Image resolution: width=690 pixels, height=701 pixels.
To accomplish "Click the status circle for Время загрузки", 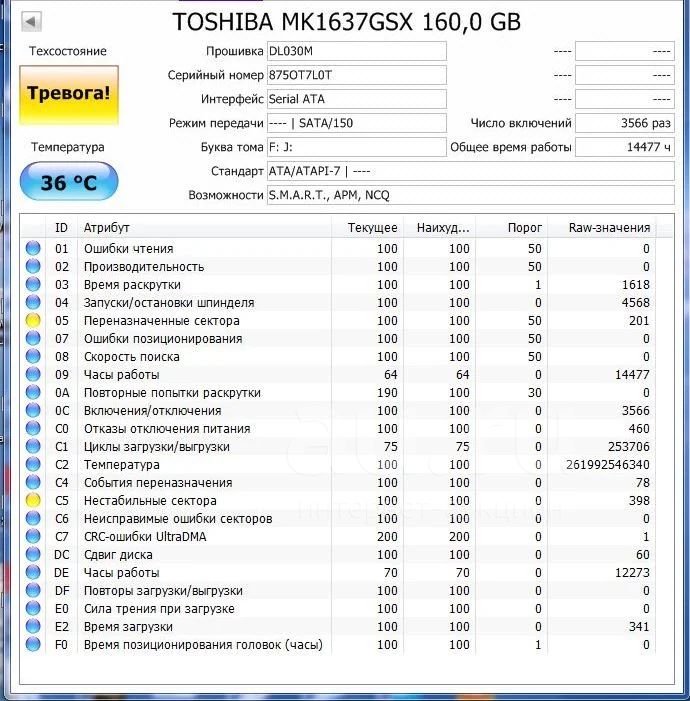I will coord(33,626).
